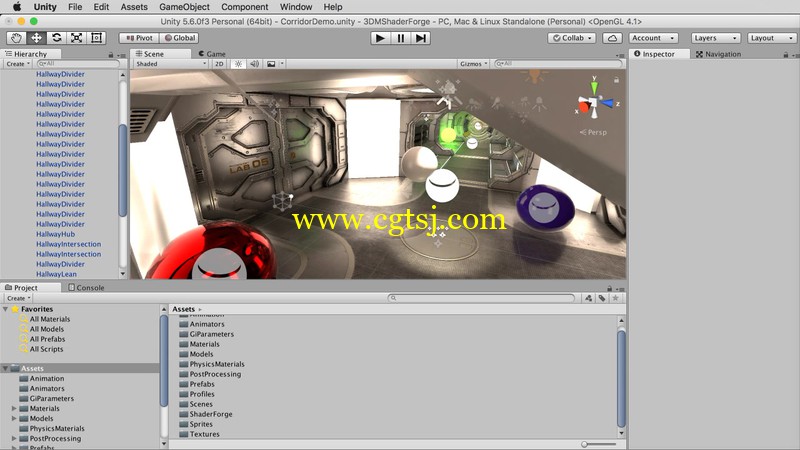Viewport: 800px width, 450px height.
Task: Open the Window menu
Action: coord(296,7)
